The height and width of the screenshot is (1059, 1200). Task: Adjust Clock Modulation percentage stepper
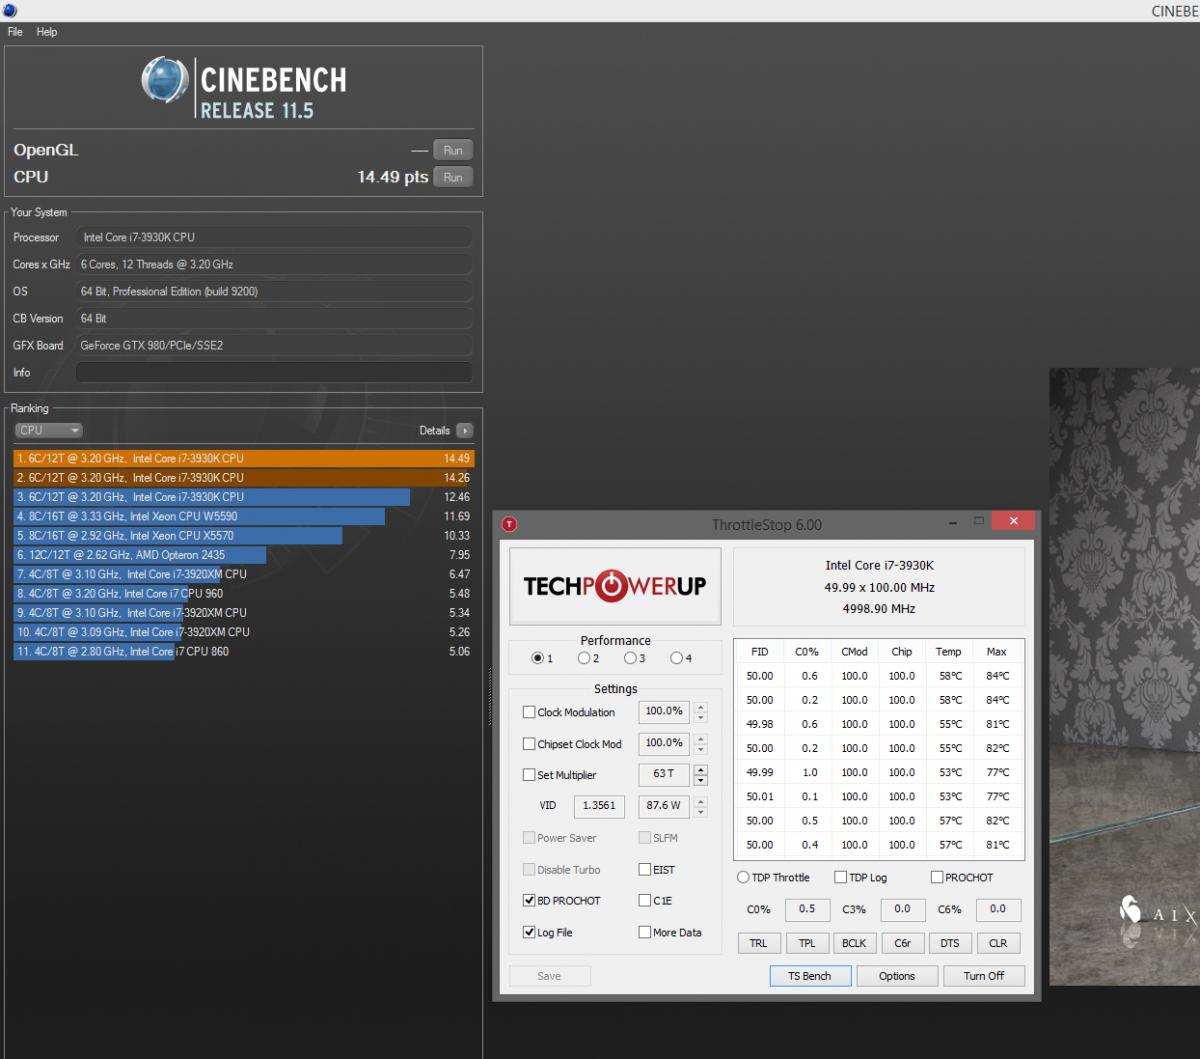pos(700,712)
